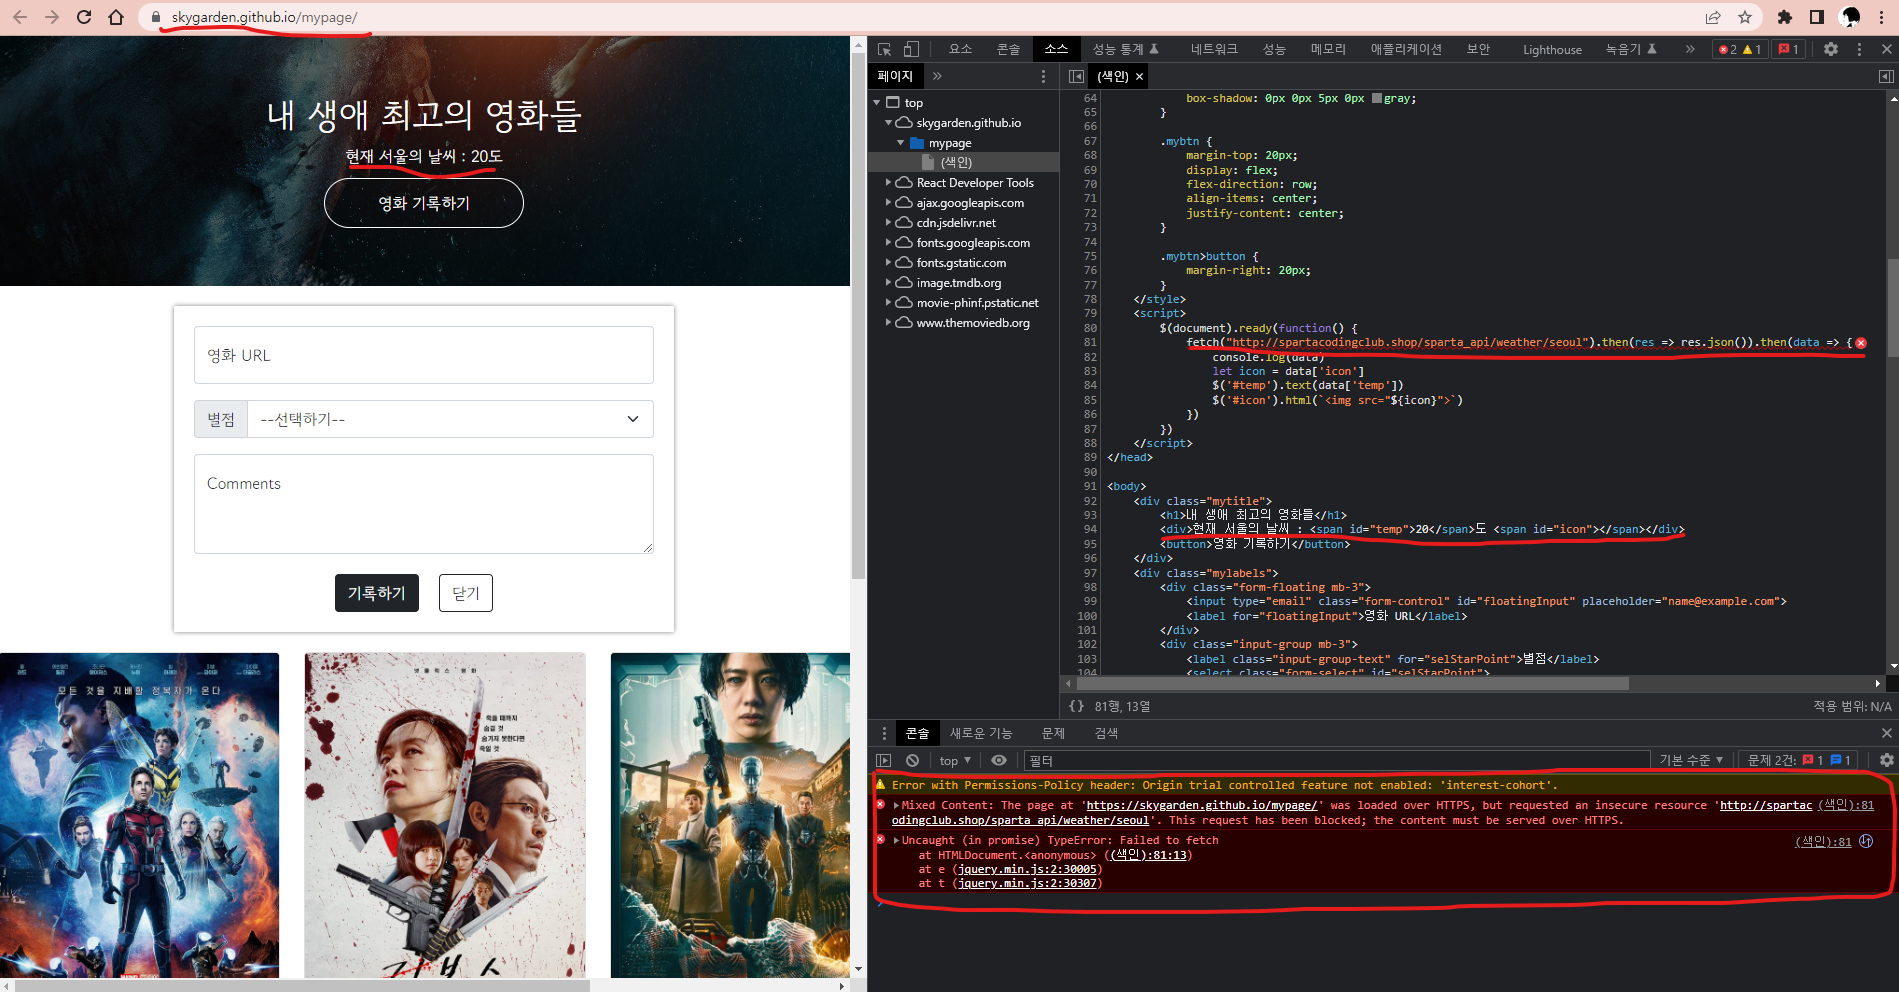
Task: Toggle DevTools device toolbar emulation
Action: [x=911, y=49]
